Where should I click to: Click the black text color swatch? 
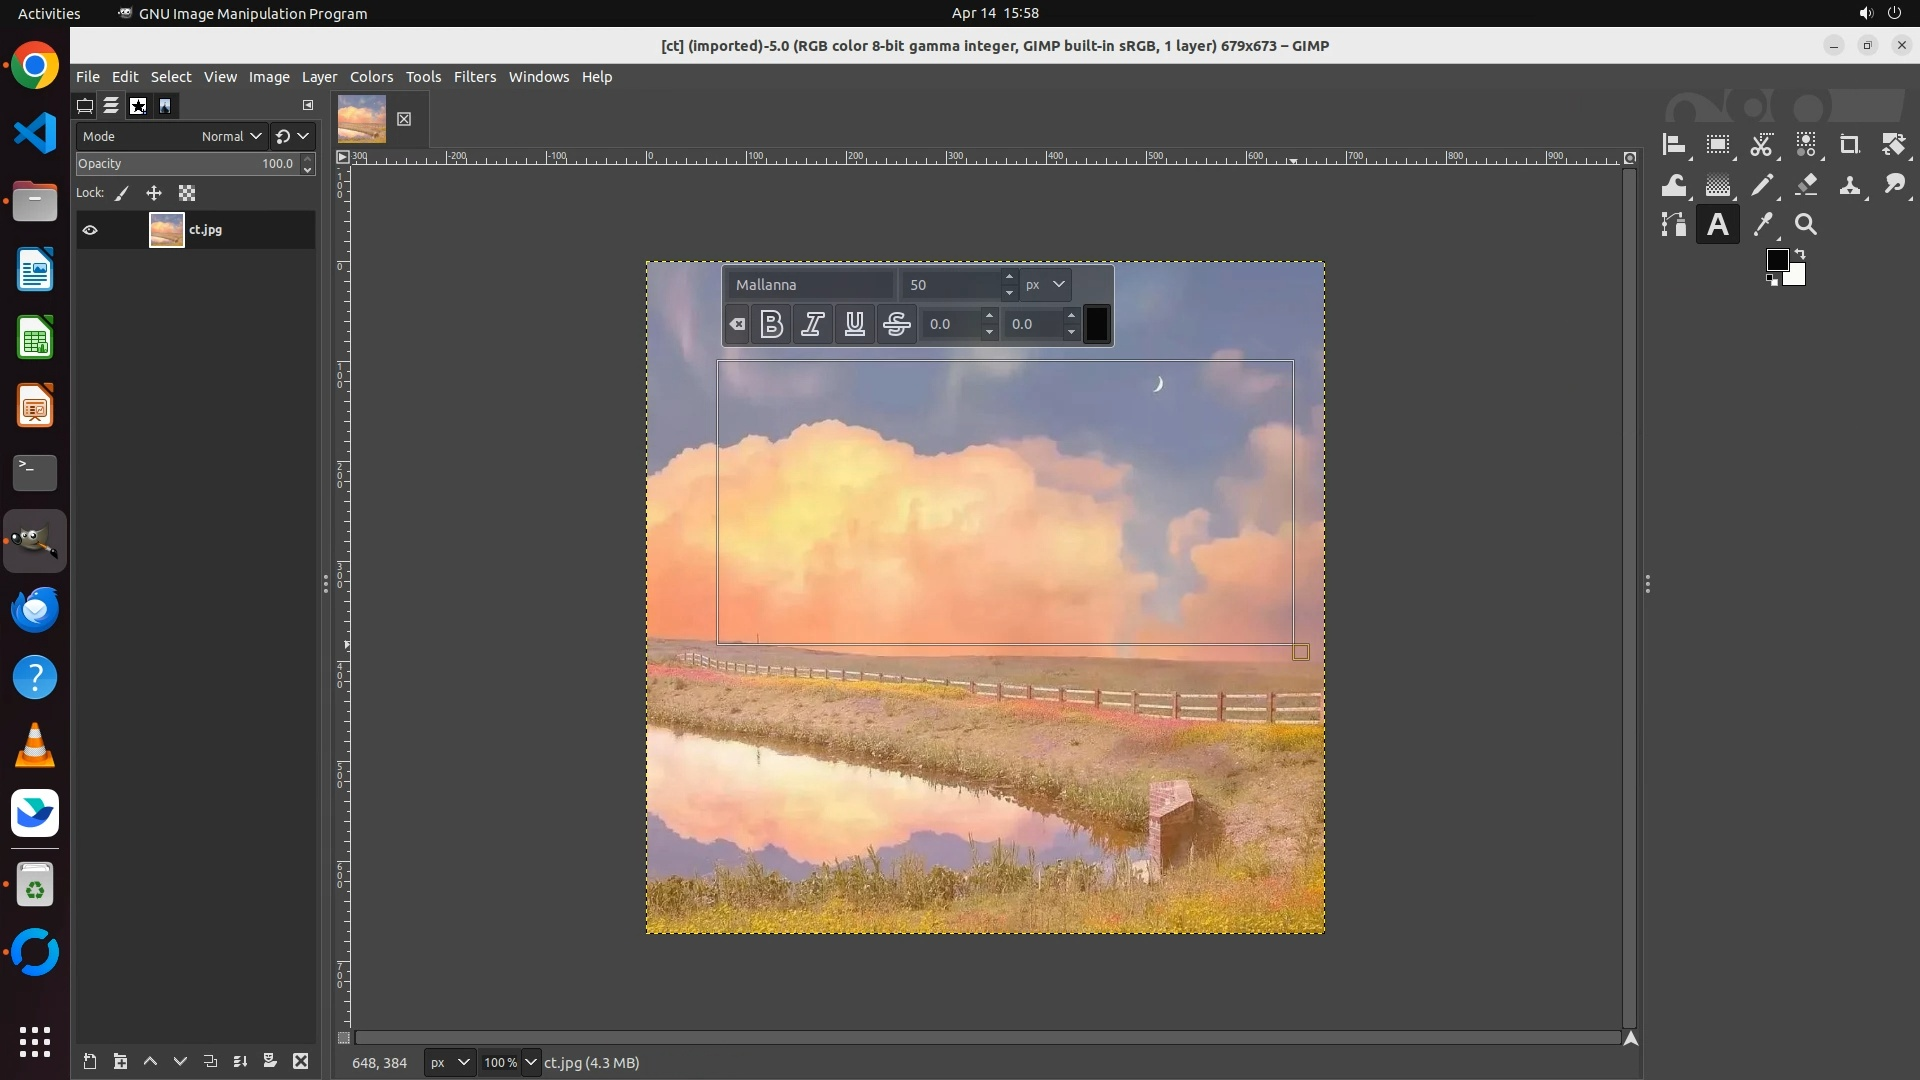pos(1096,324)
